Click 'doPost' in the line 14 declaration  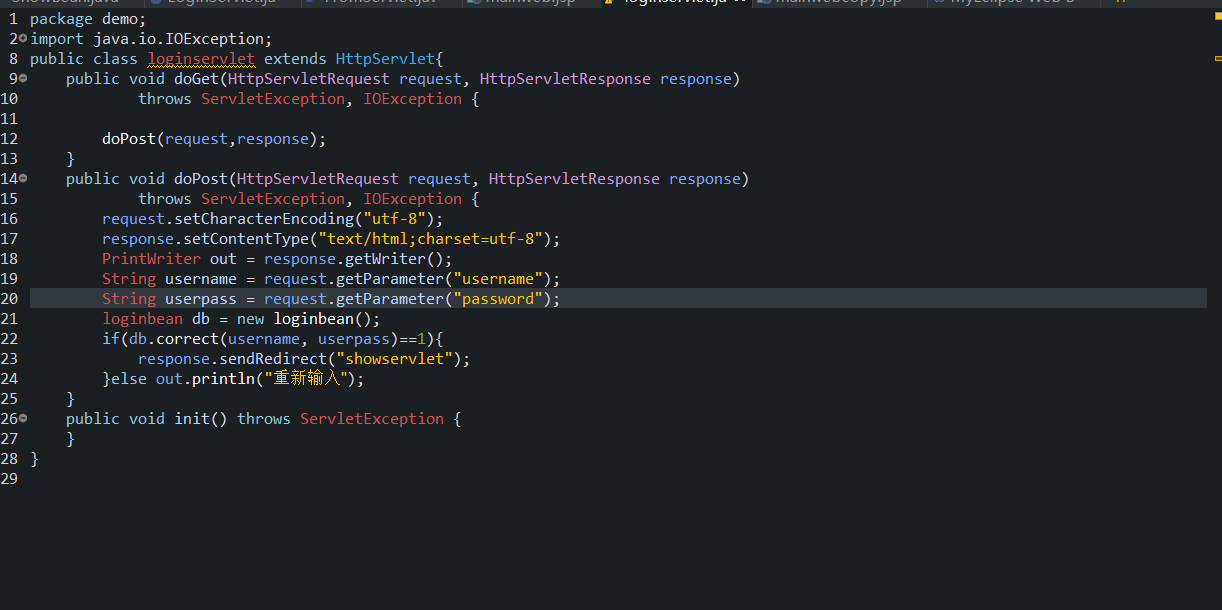(201, 179)
